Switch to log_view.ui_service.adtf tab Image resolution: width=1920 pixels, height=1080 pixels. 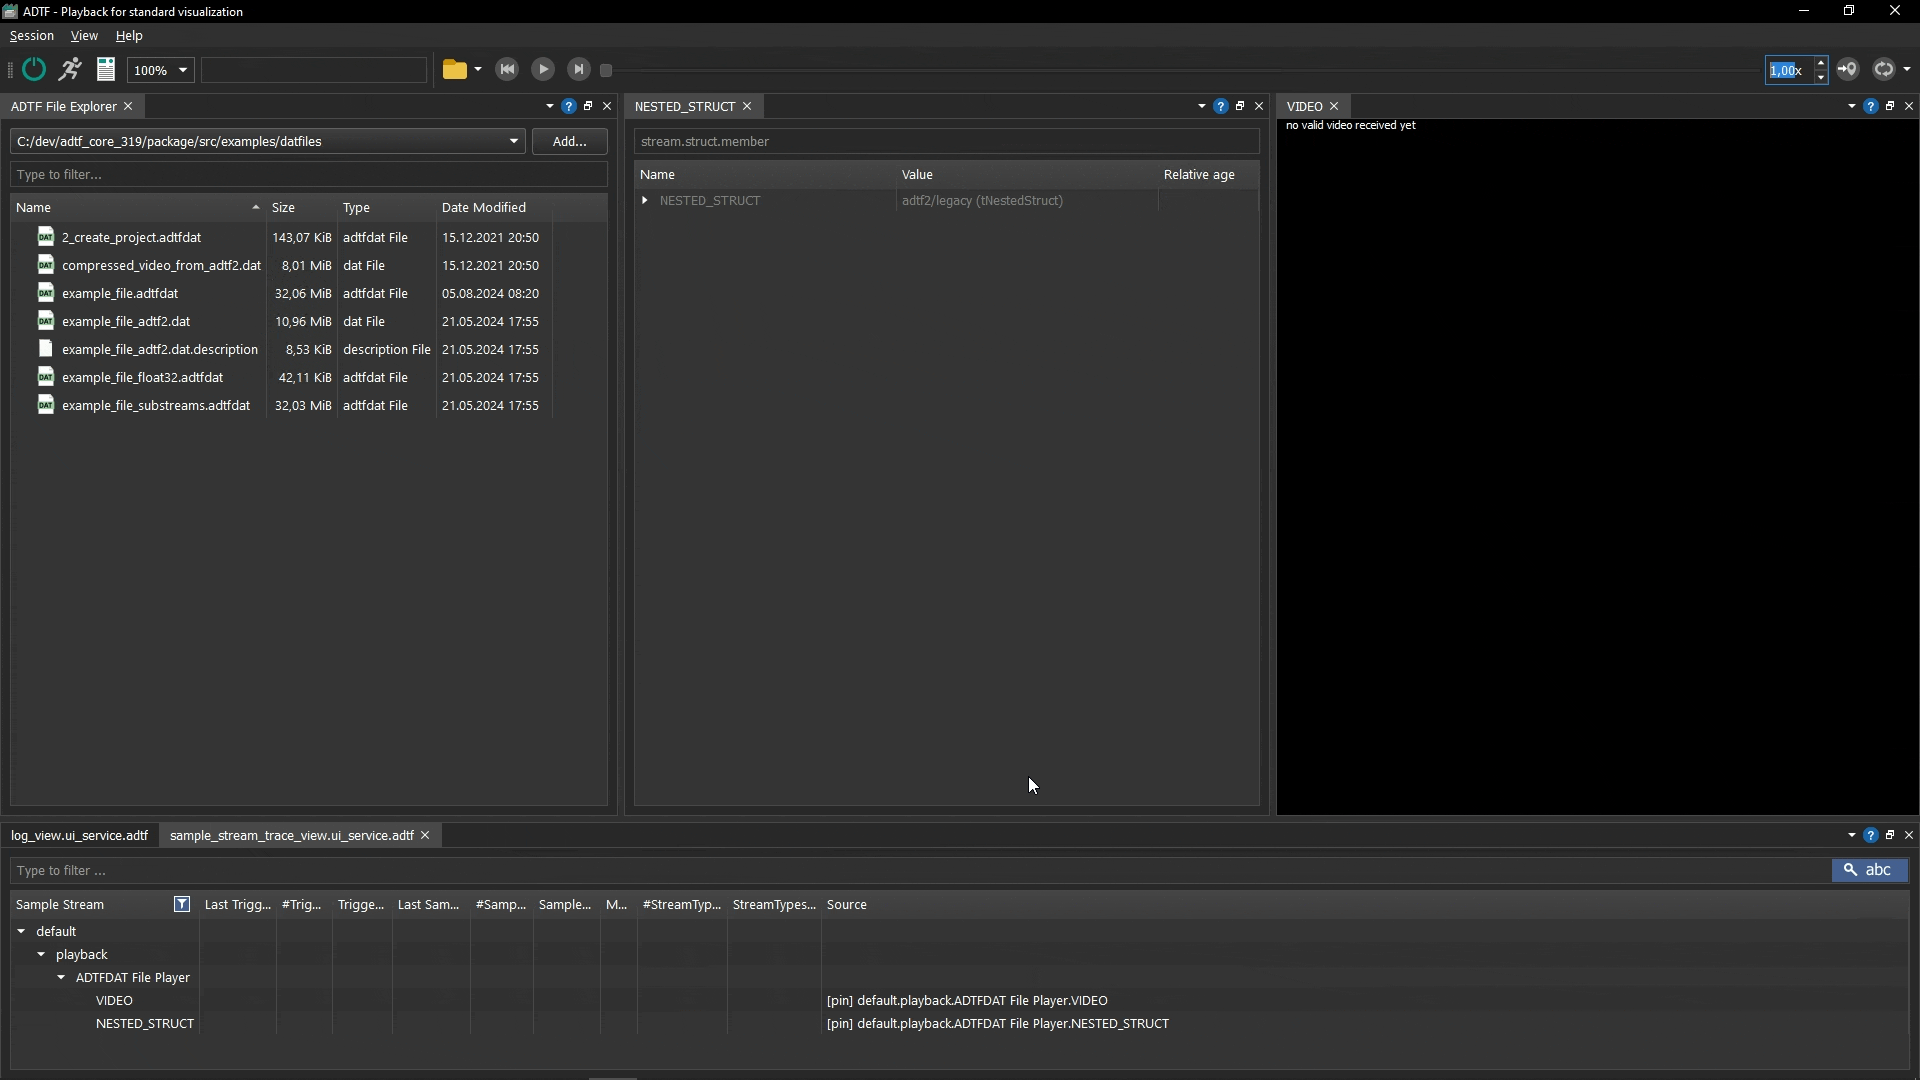click(80, 835)
